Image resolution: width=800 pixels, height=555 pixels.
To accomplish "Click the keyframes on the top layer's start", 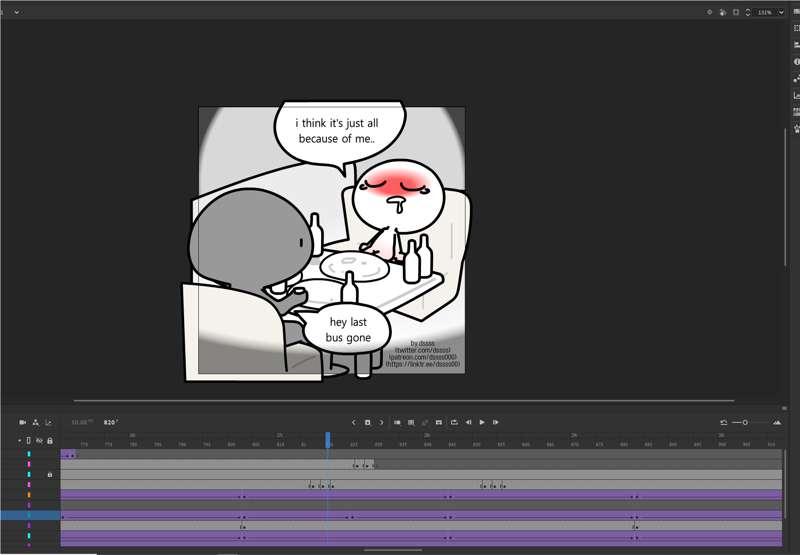I will click(69, 455).
